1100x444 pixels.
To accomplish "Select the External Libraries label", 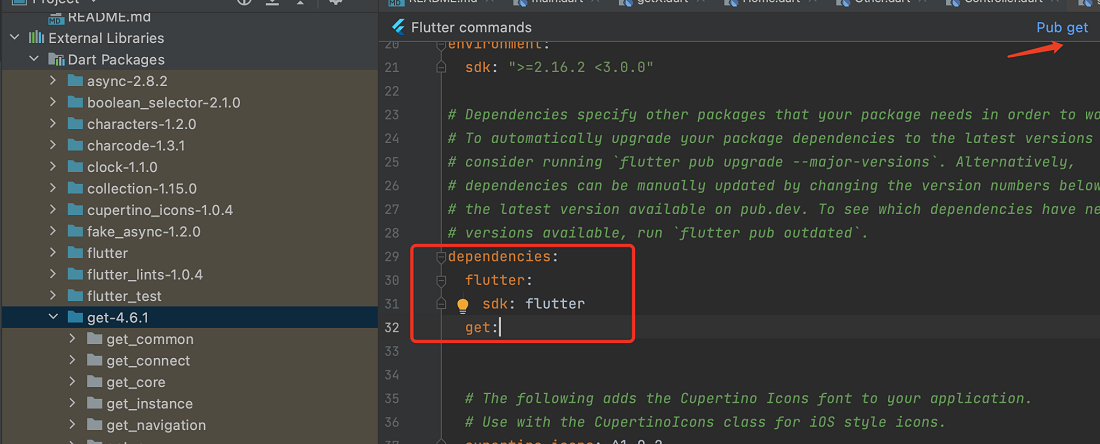I will pos(106,38).
